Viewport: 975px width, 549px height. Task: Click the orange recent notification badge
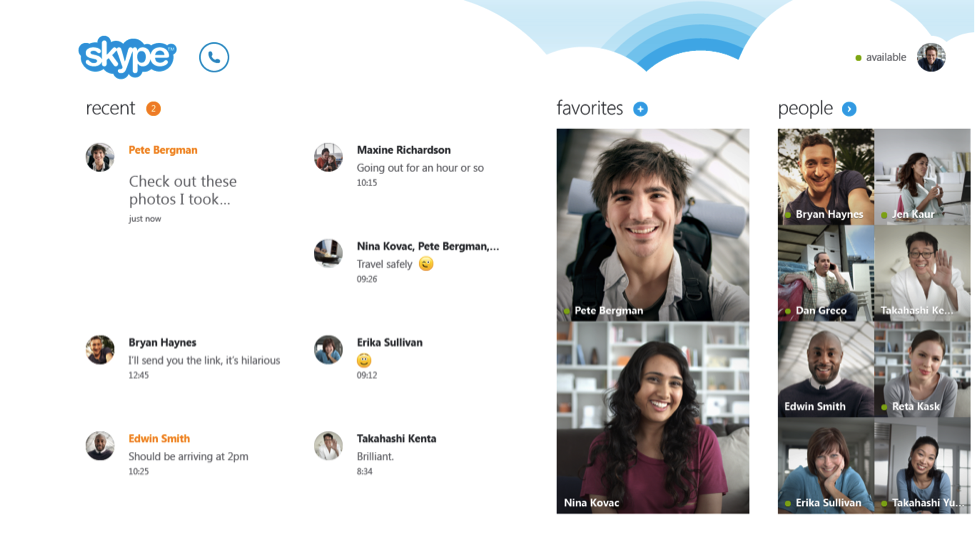coord(154,109)
